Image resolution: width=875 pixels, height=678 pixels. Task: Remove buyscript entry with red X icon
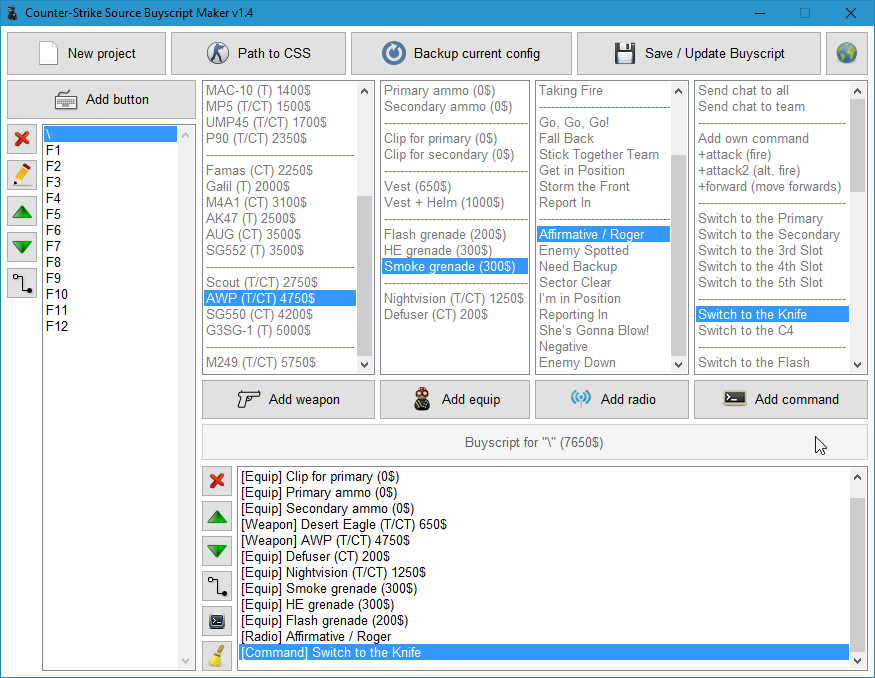[217, 481]
